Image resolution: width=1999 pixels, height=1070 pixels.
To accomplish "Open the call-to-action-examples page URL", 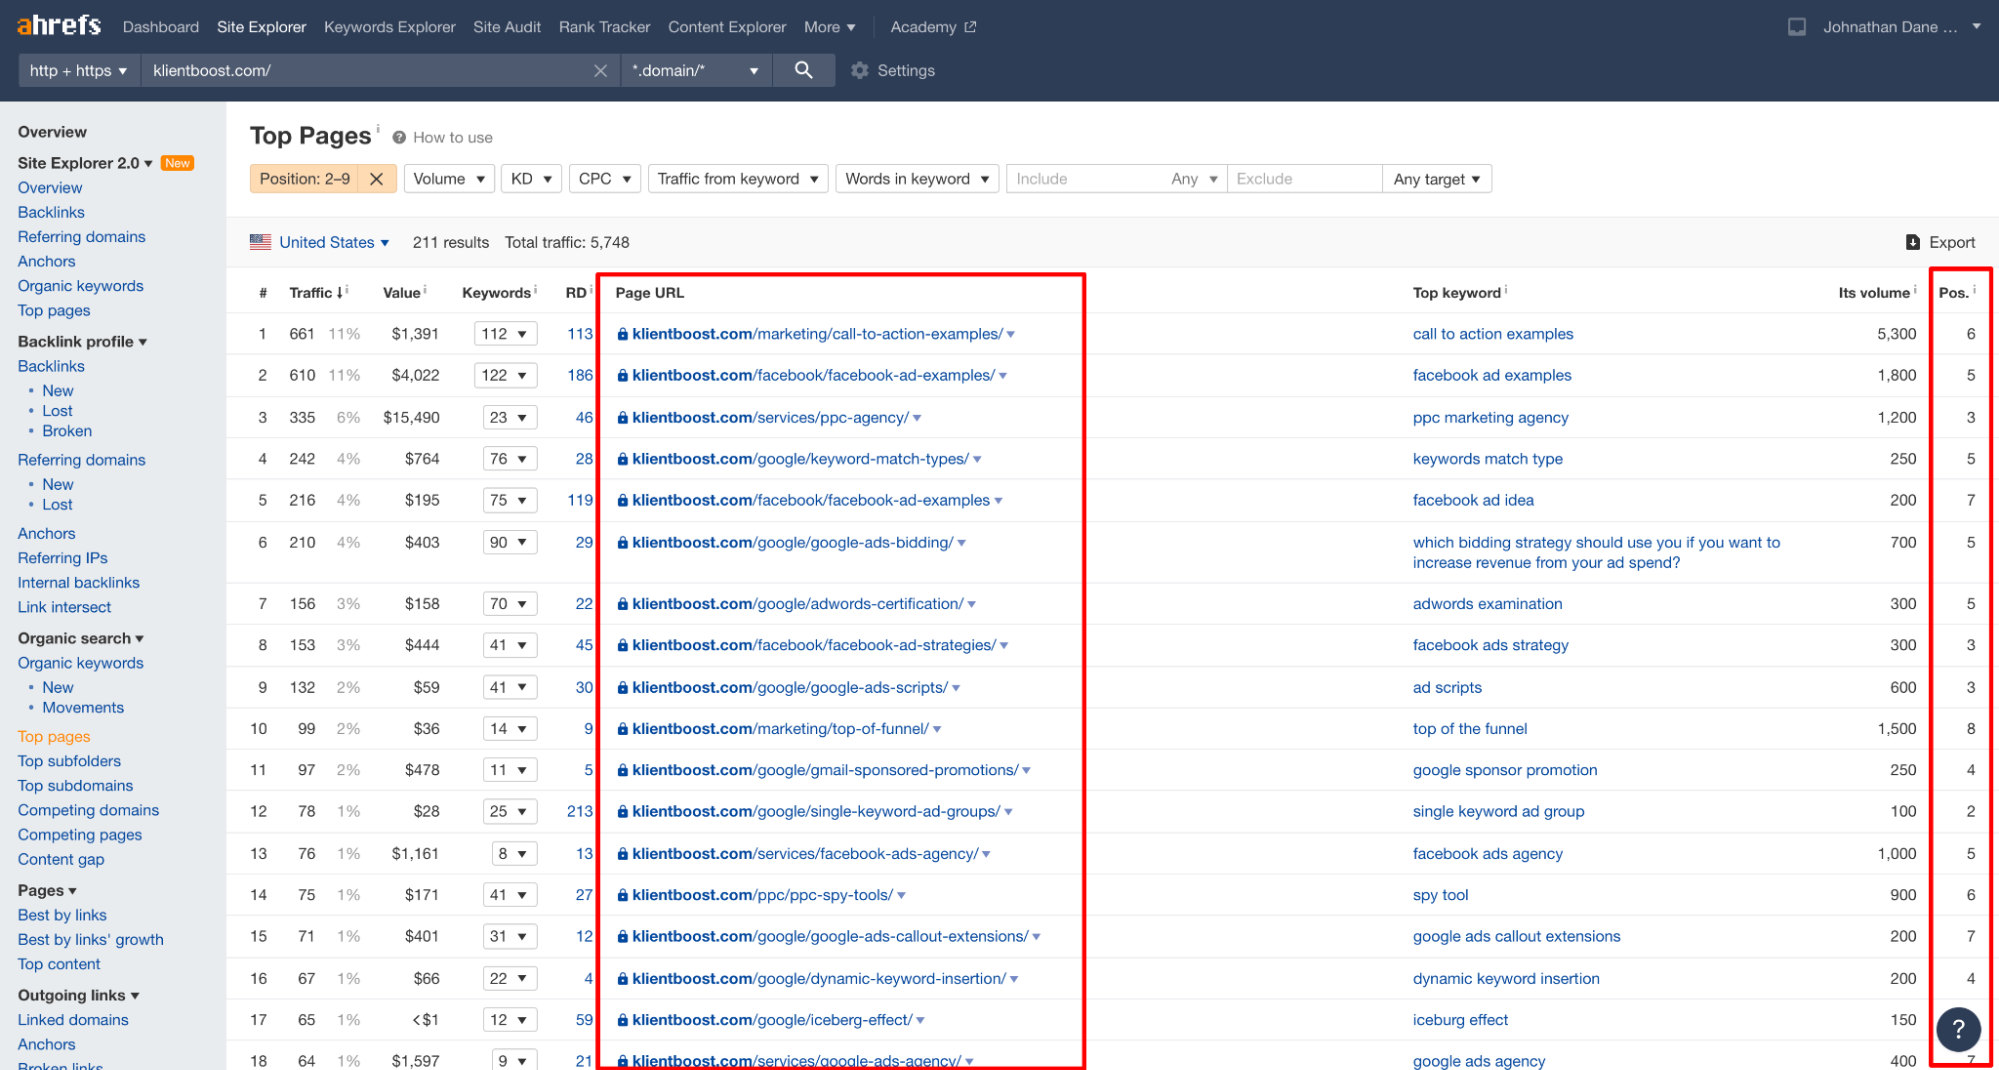I will (816, 334).
